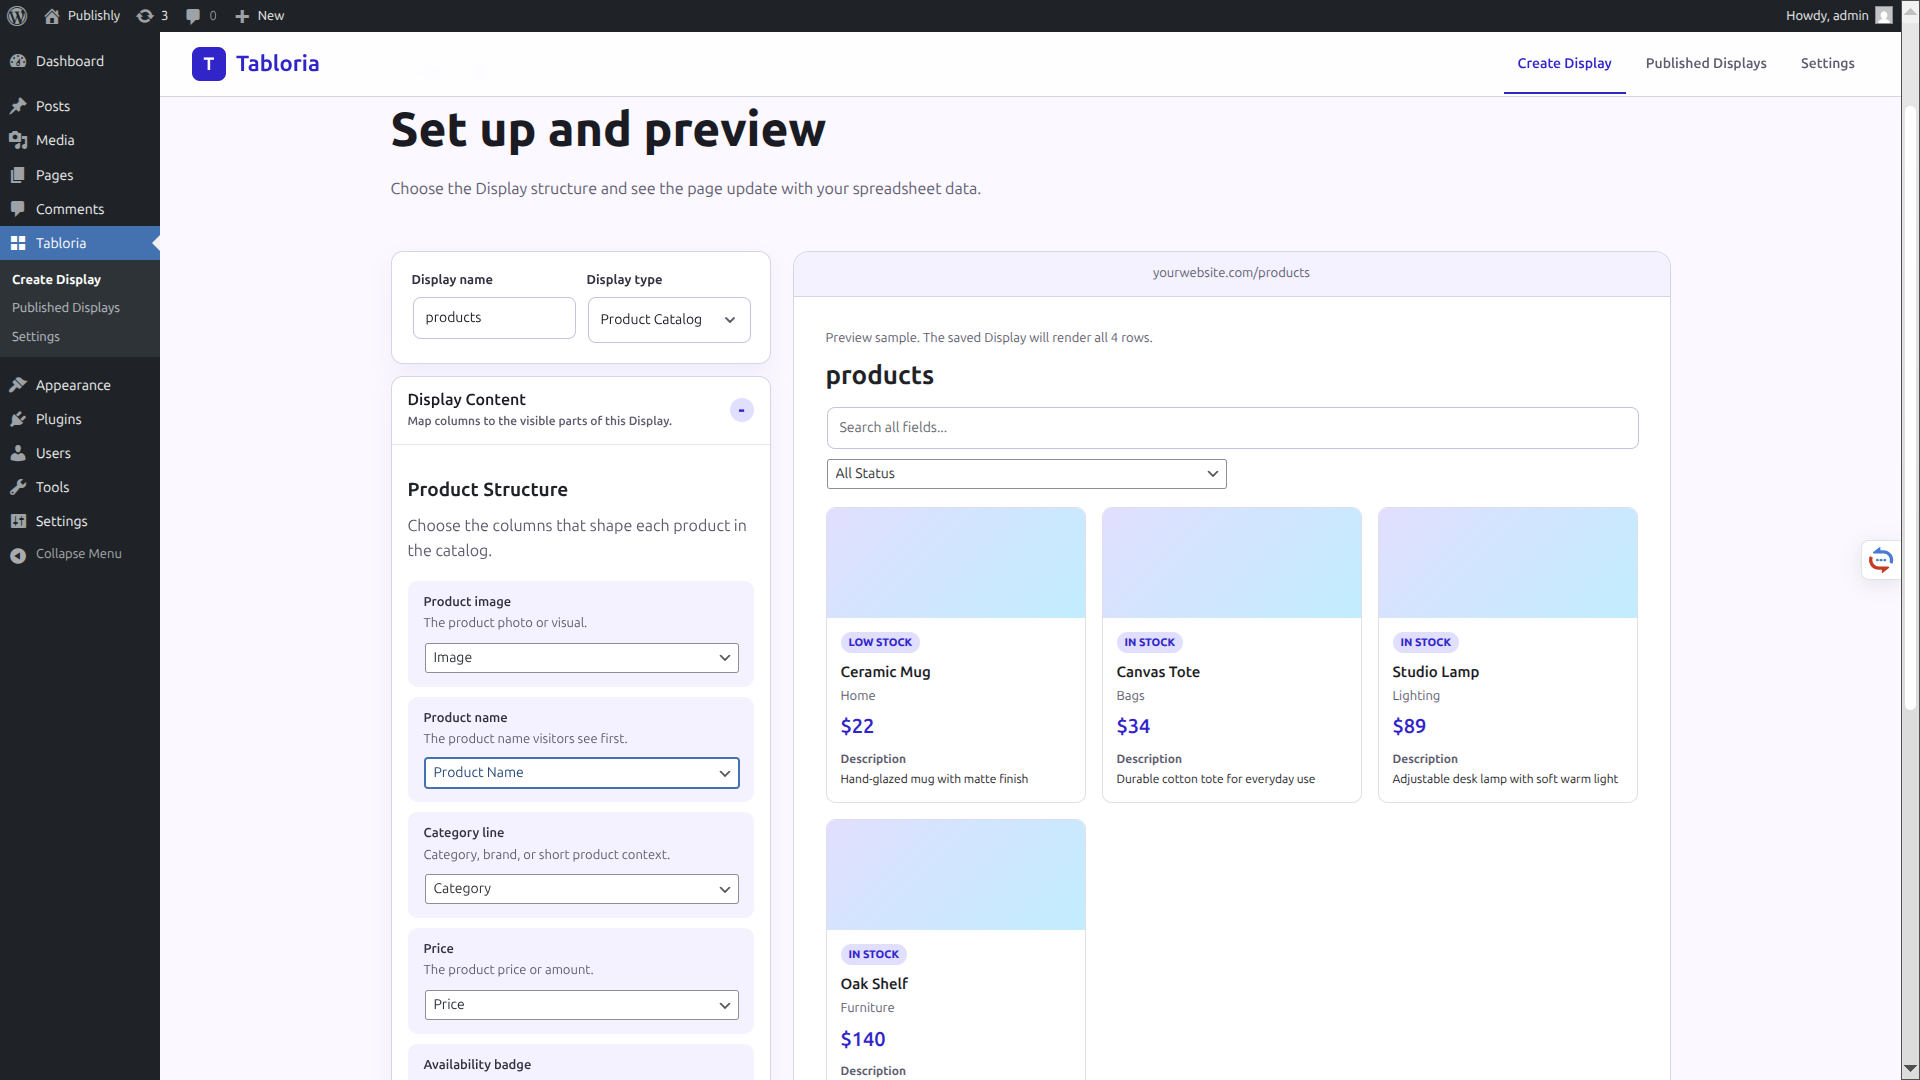The width and height of the screenshot is (1920, 1080).
Task: Click the New button in admin bar
Action: (259, 15)
